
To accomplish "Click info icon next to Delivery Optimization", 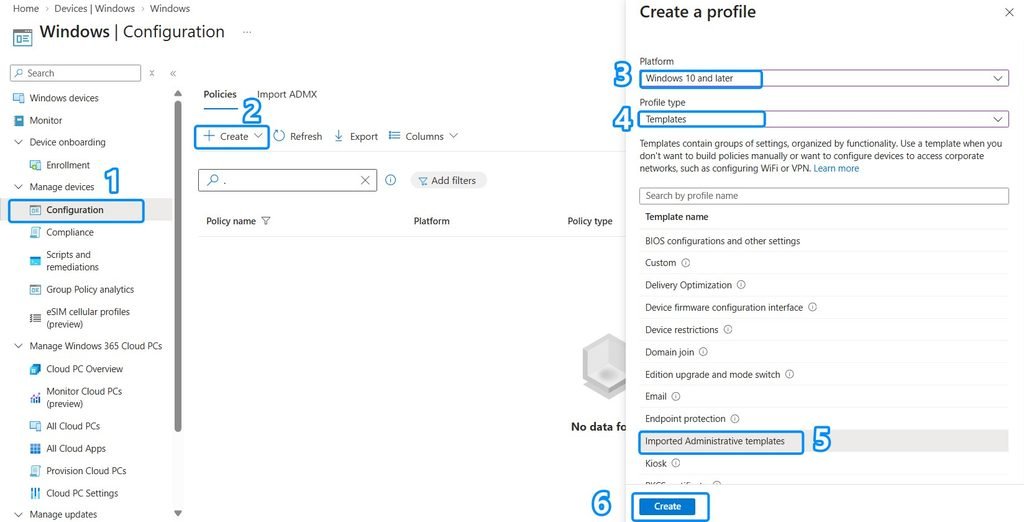I will (x=741, y=285).
